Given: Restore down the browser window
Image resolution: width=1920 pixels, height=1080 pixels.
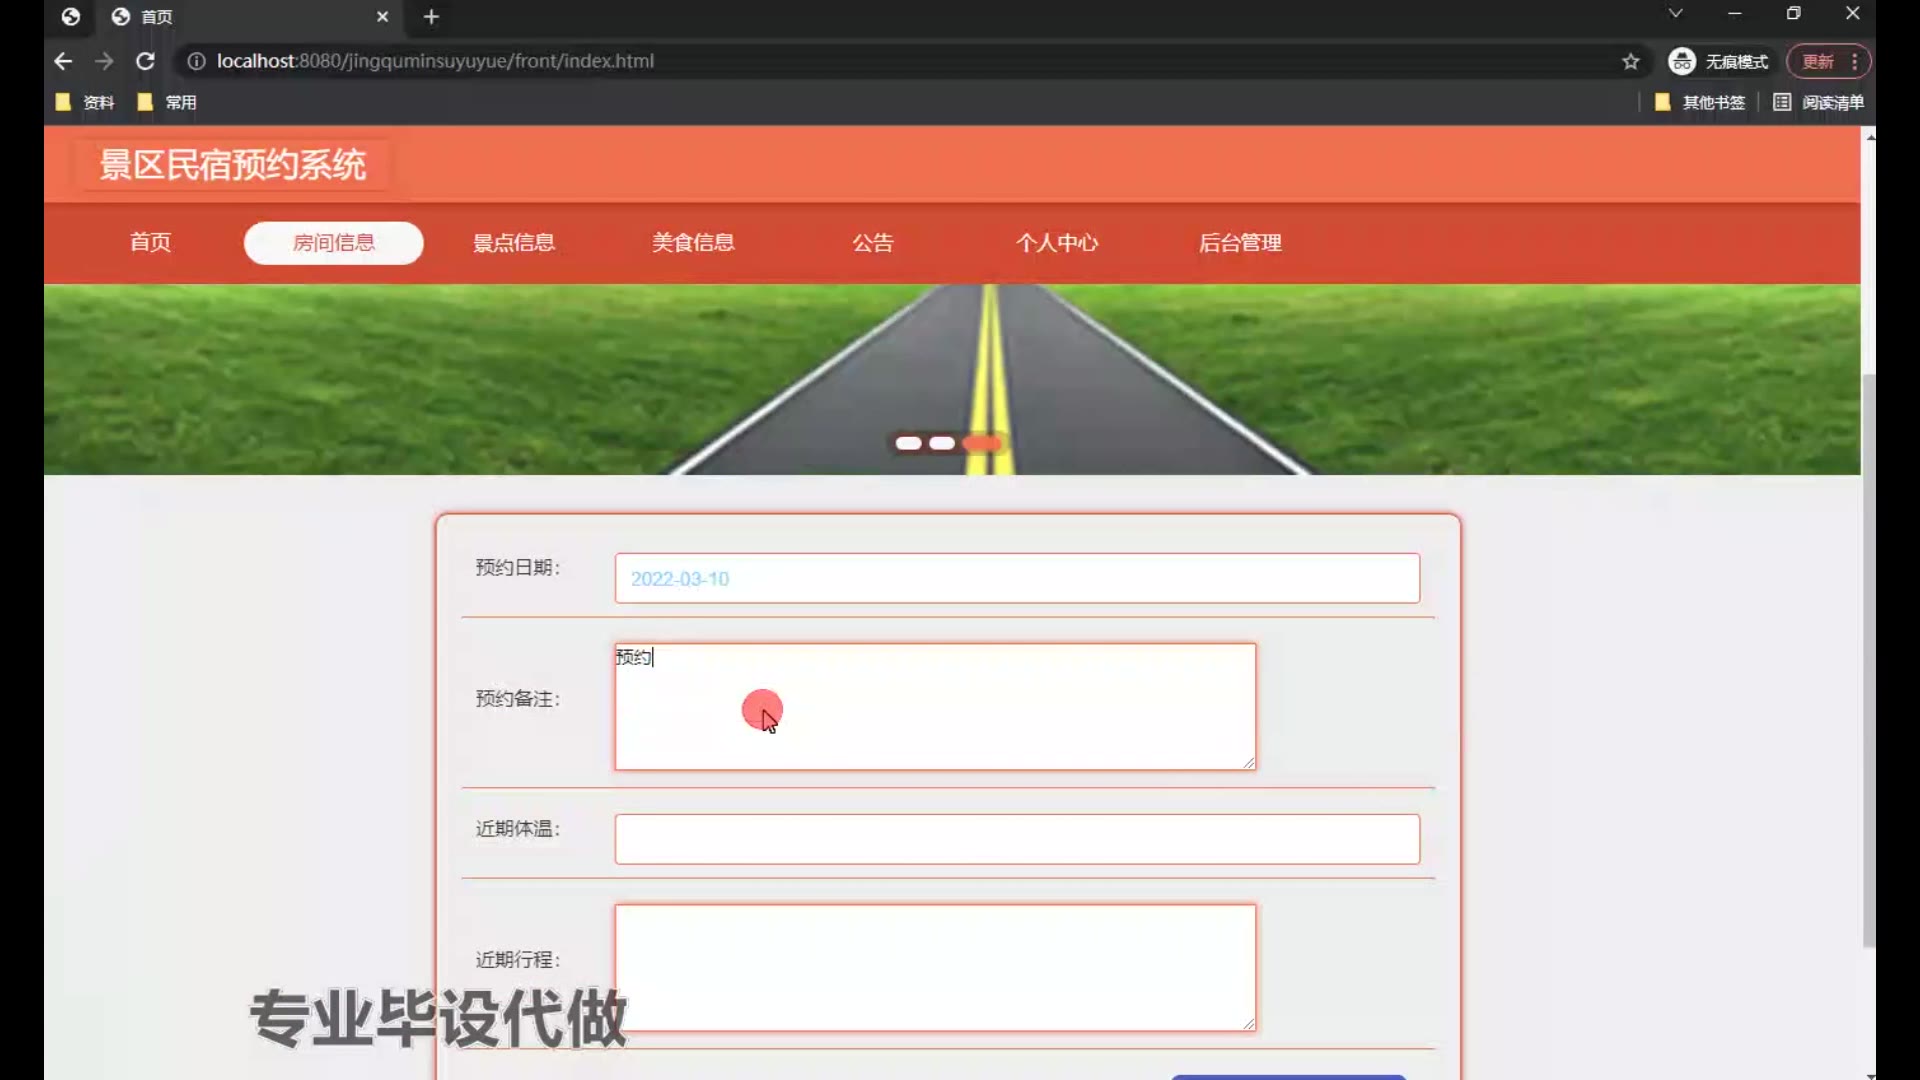Looking at the screenshot, I should pos(1794,14).
